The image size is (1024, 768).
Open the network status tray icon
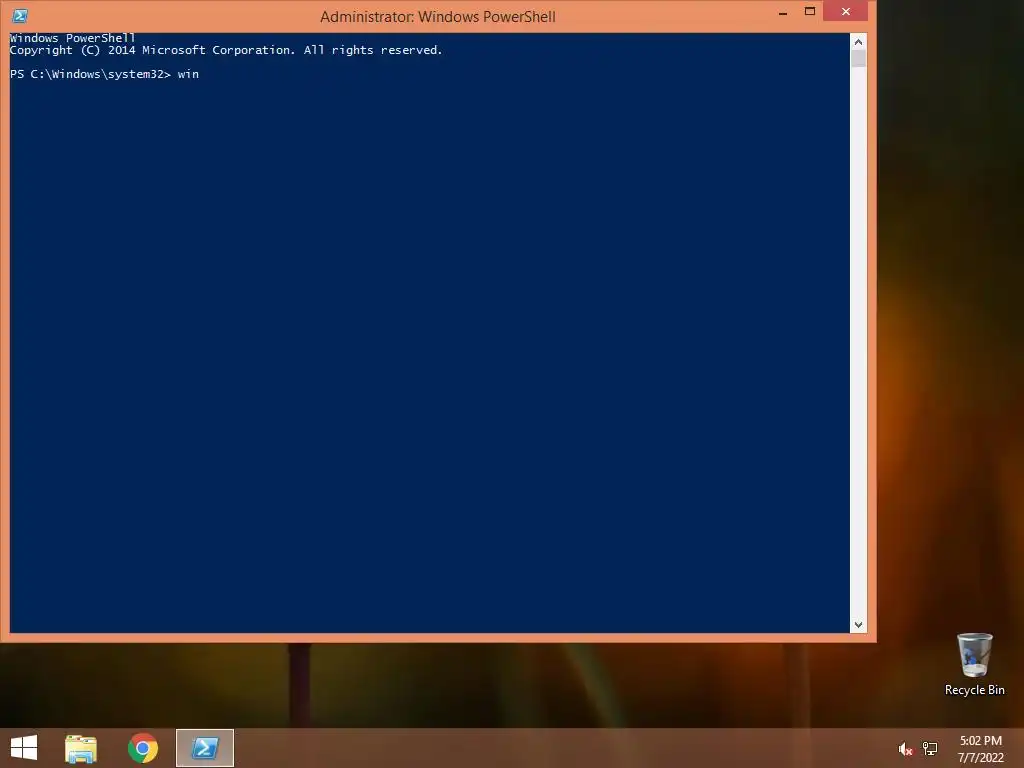click(x=930, y=749)
